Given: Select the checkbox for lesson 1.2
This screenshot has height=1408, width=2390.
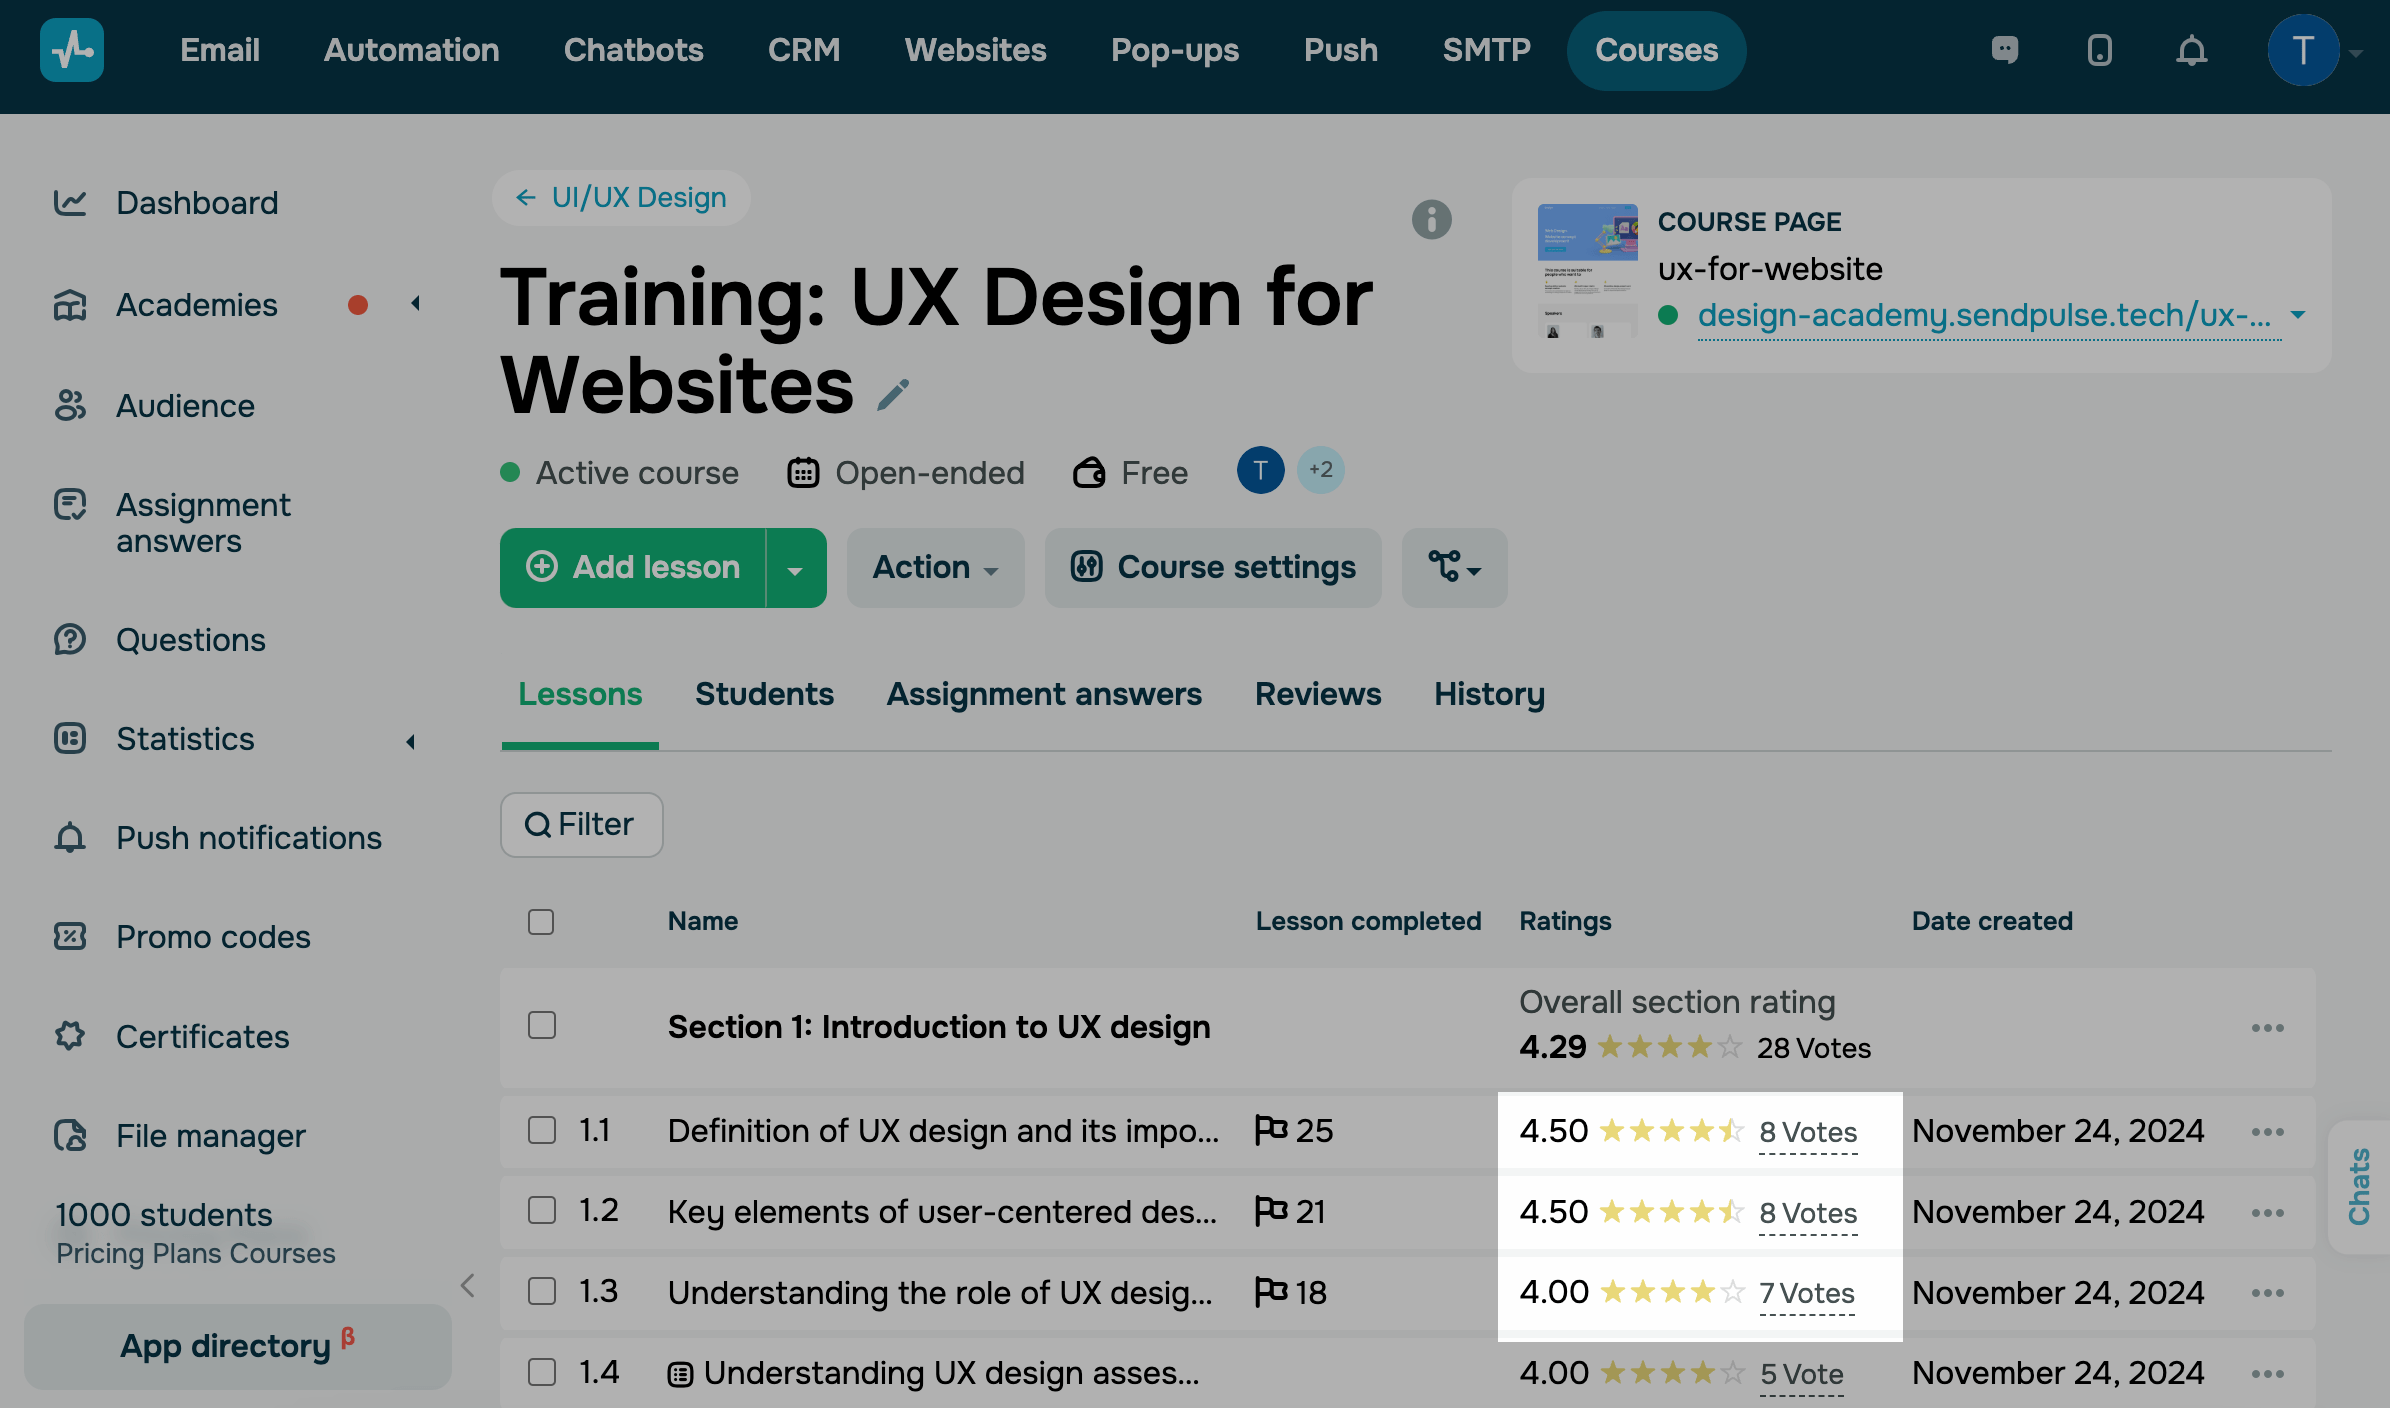Looking at the screenshot, I should click(x=541, y=1211).
